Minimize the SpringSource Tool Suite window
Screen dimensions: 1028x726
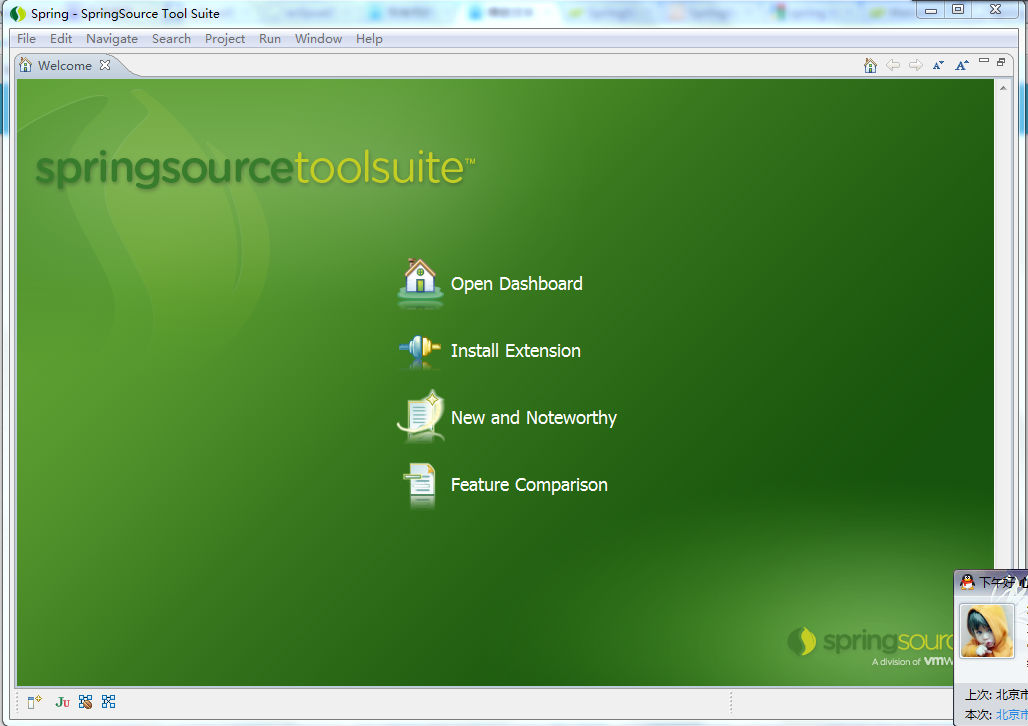(x=931, y=10)
